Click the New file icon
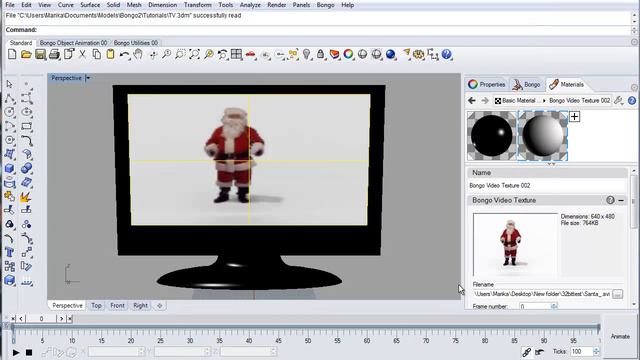Screen dimensions: 640x360 click(12, 54)
